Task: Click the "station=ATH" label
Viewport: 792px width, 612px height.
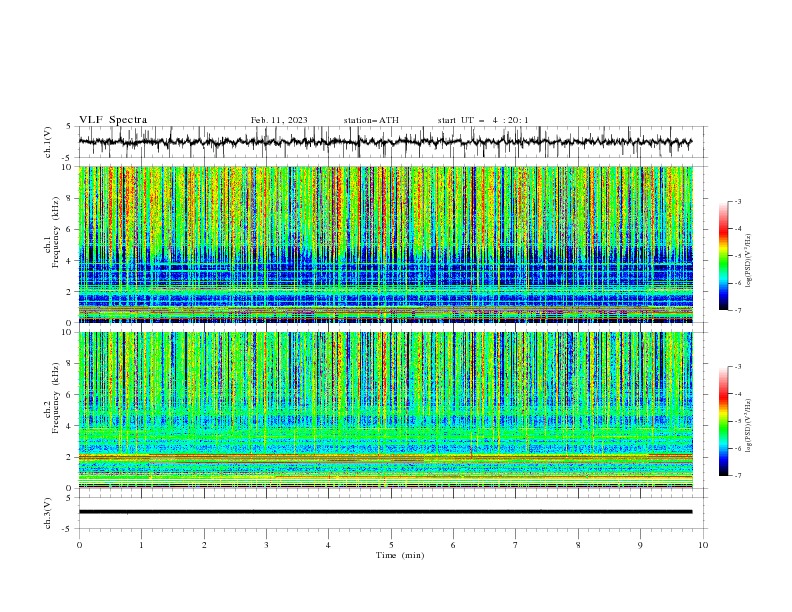Action: click(371, 120)
